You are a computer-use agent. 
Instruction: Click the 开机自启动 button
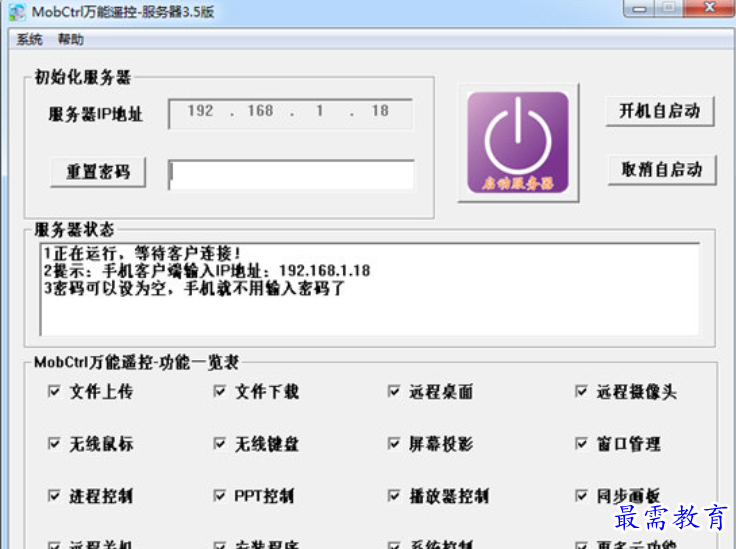[659, 111]
